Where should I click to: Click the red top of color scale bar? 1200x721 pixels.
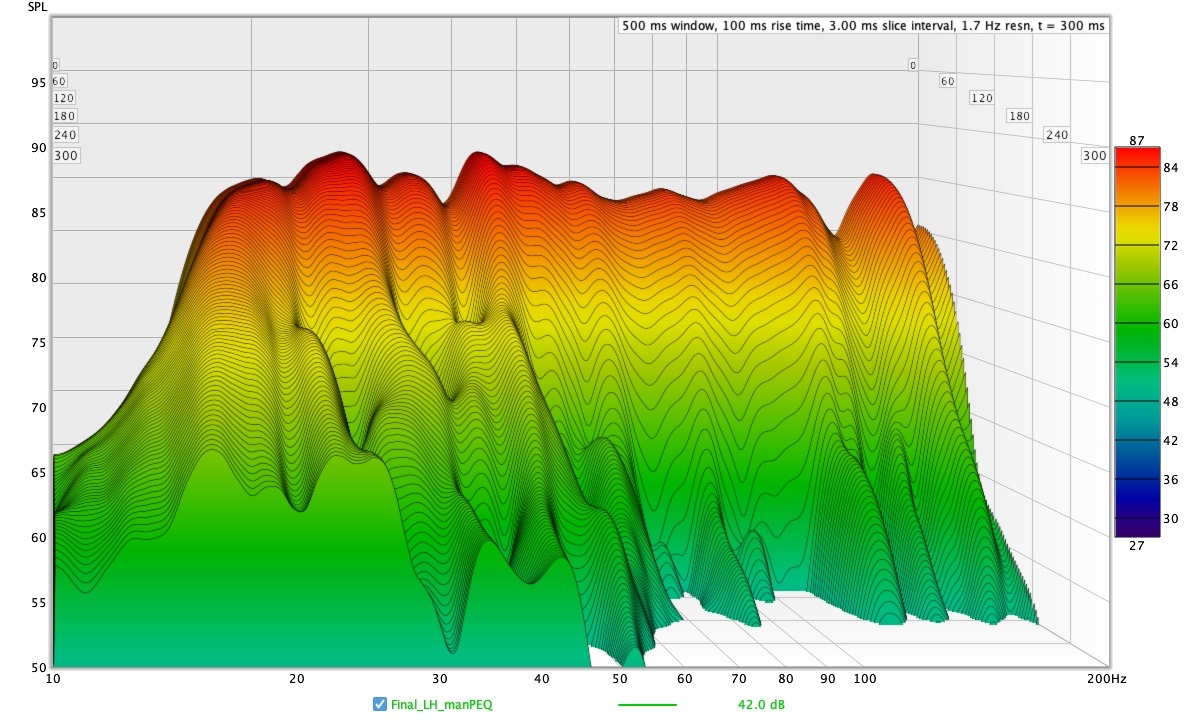pos(1138,158)
